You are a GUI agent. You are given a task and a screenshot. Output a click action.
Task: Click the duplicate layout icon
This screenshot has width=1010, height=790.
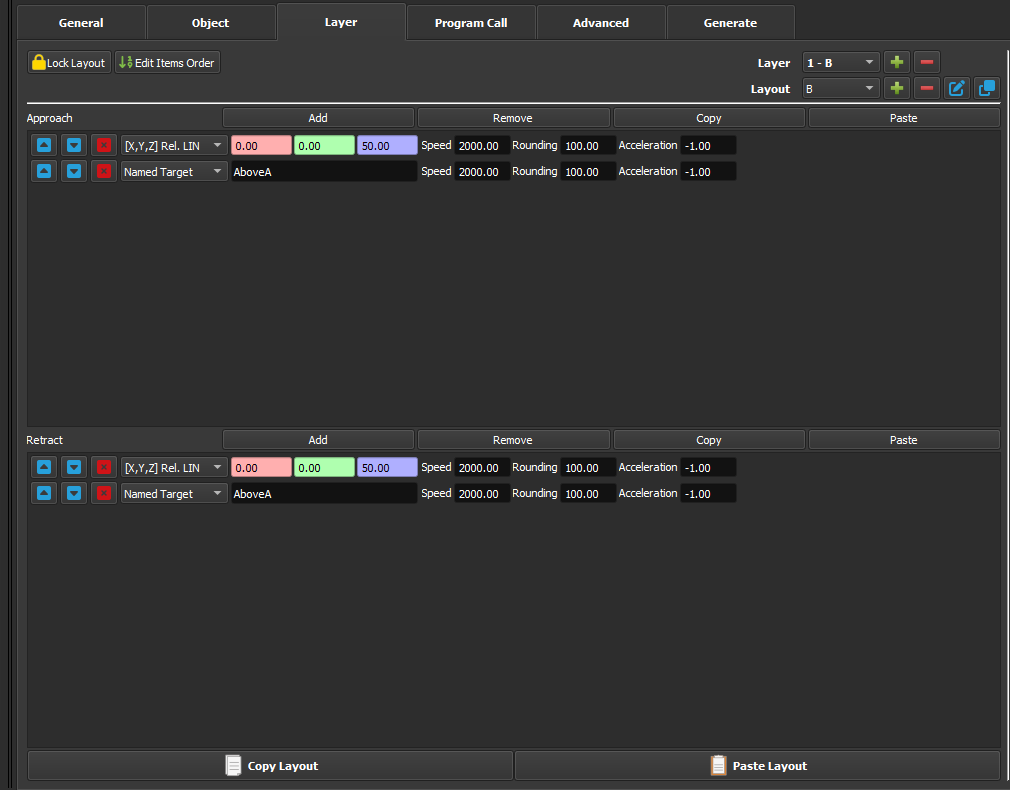[x=987, y=89]
